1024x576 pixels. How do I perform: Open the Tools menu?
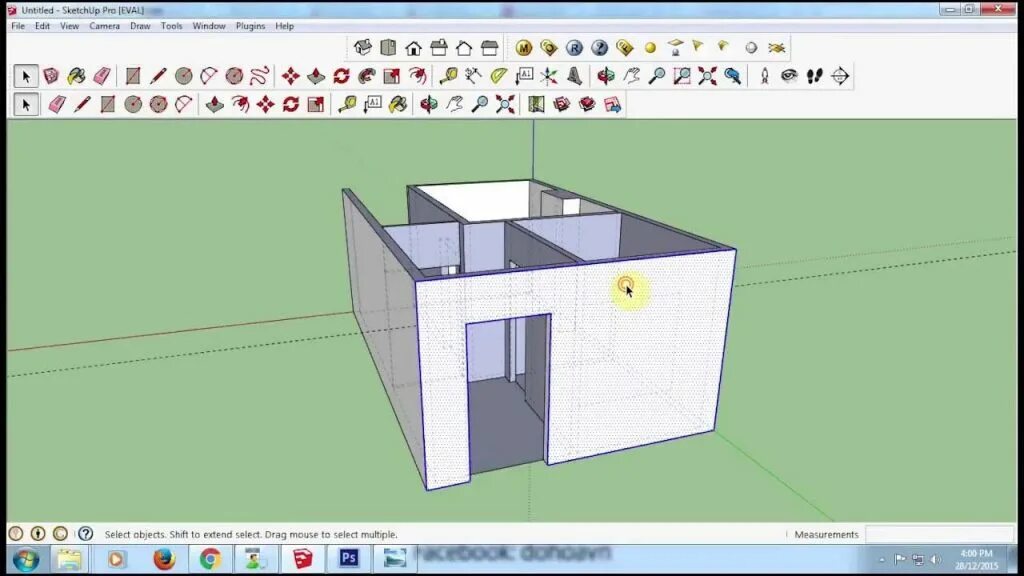(171, 26)
